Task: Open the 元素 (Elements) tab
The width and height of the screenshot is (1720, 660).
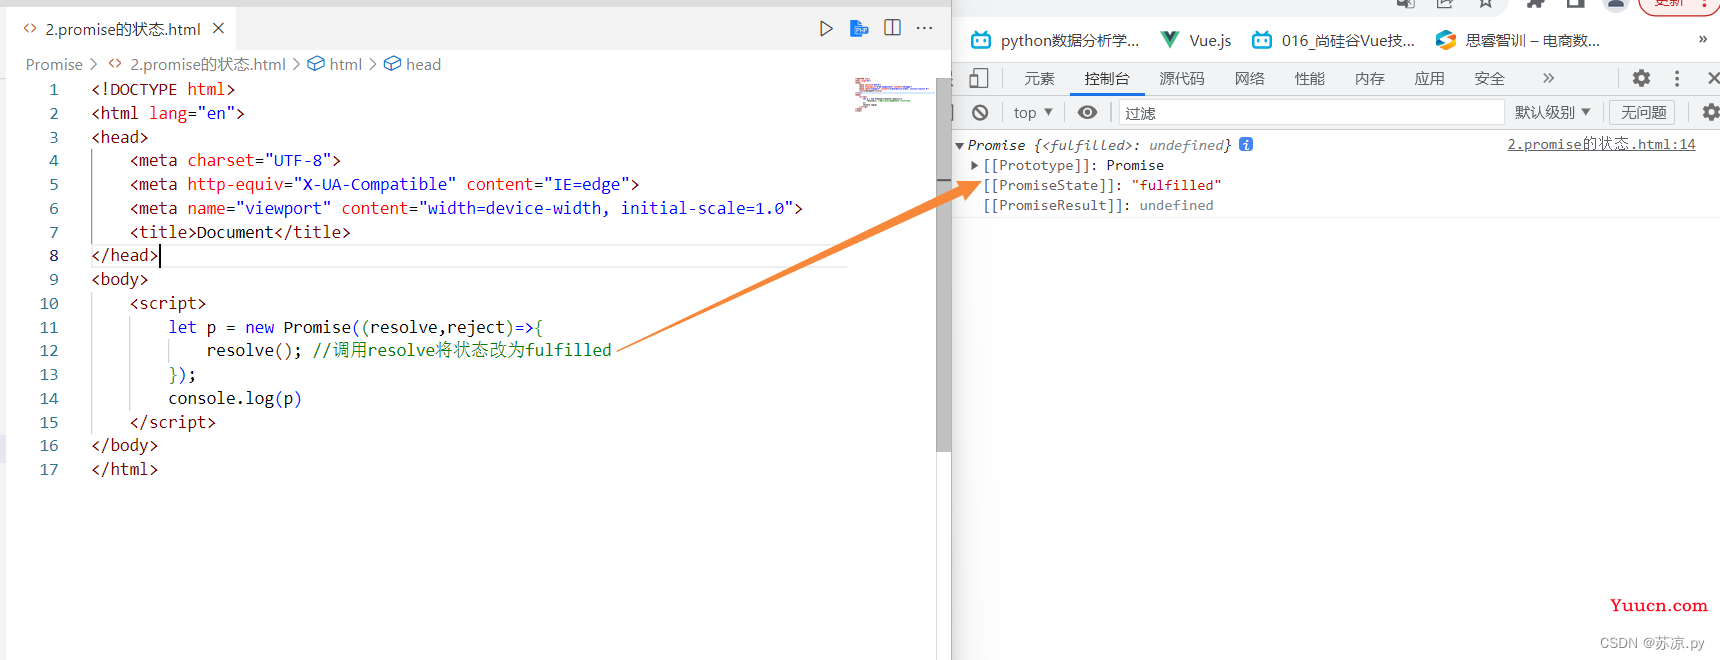Action: [1039, 79]
